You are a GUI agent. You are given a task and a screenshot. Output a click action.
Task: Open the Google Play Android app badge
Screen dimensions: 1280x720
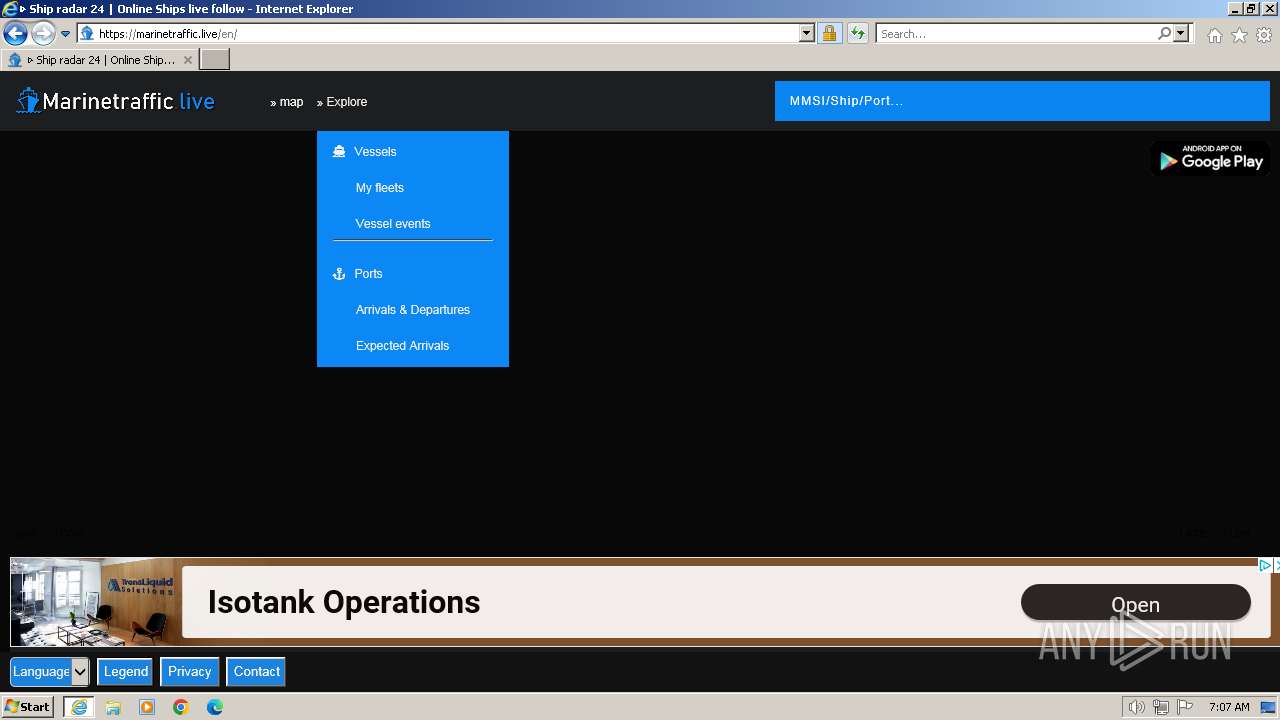[1209, 158]
